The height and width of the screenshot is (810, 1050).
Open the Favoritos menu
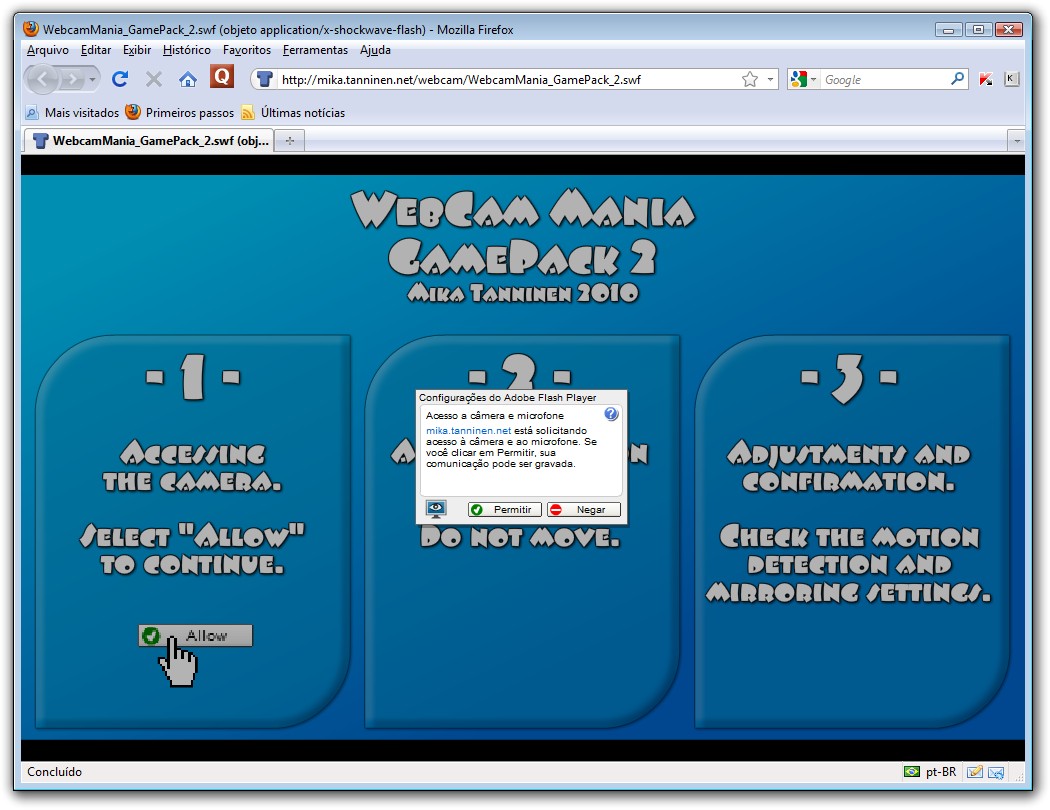tap(246, 50)
